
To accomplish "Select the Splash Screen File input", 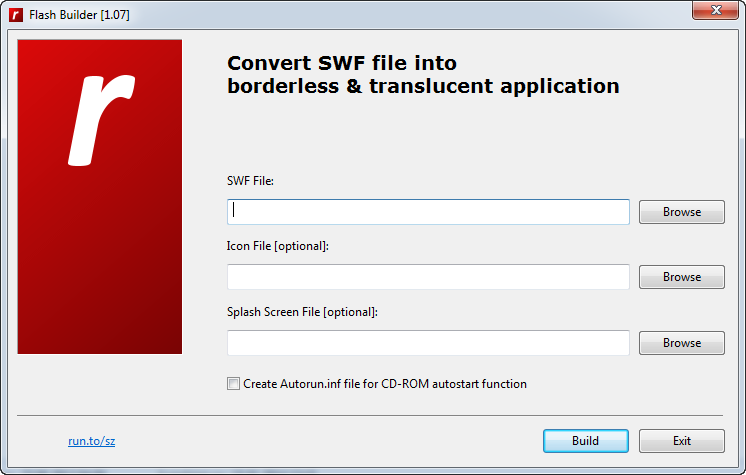I will point(428,343).
